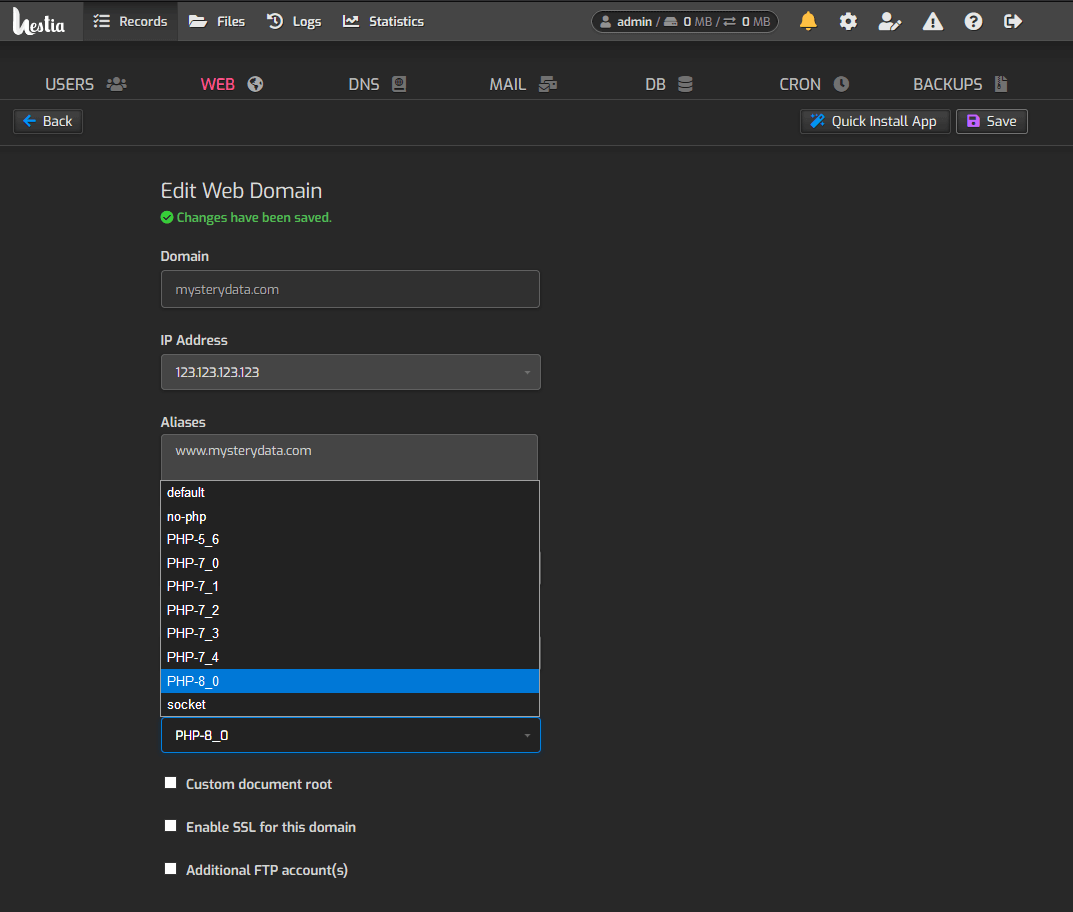Enable SSL for this domain
This screenshot has height=912, width=1073.
coord(170,825)
